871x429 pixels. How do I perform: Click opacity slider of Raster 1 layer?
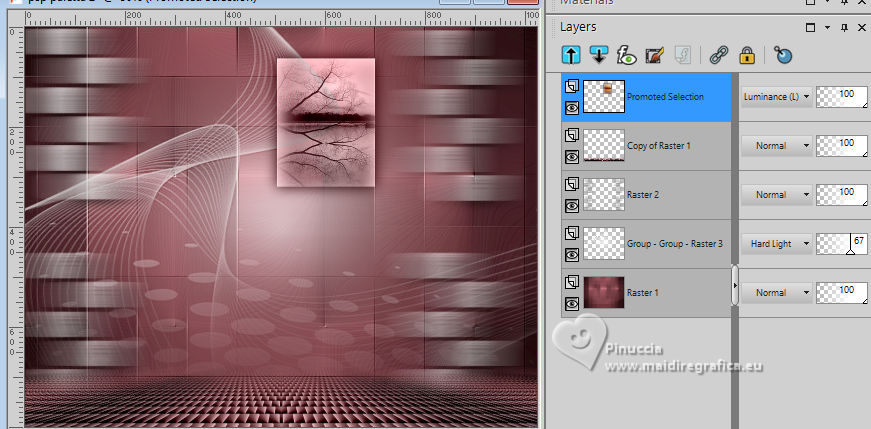(842, 292)
